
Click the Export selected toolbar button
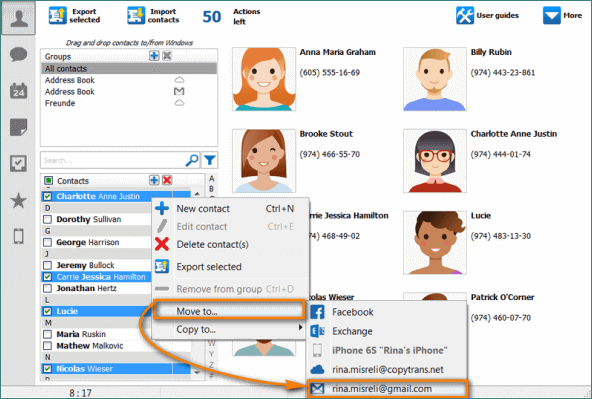tap(74, 16)
